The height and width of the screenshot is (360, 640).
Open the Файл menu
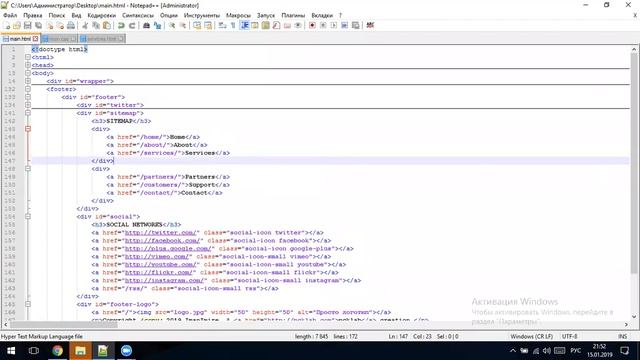coord(10,15)
